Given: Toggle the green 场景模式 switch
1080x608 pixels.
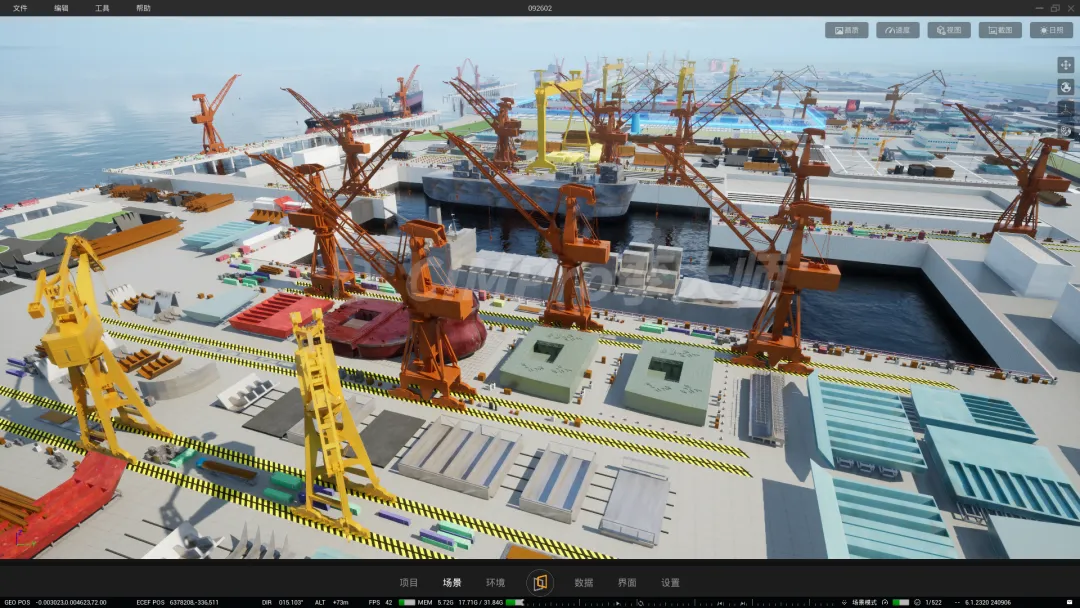Looking at the screenshot, I should pos(901,602).
